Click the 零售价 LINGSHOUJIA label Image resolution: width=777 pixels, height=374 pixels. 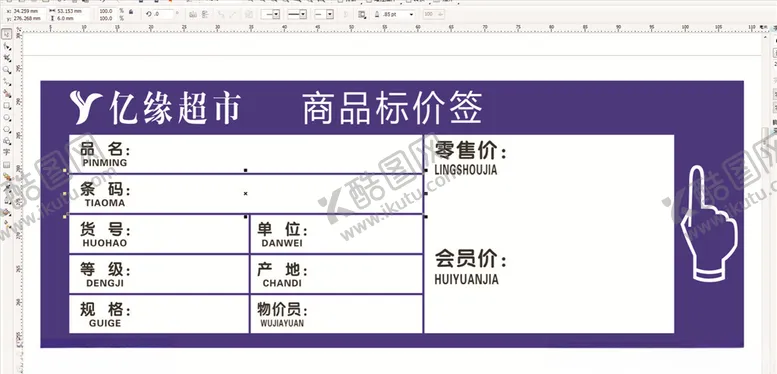471,158
